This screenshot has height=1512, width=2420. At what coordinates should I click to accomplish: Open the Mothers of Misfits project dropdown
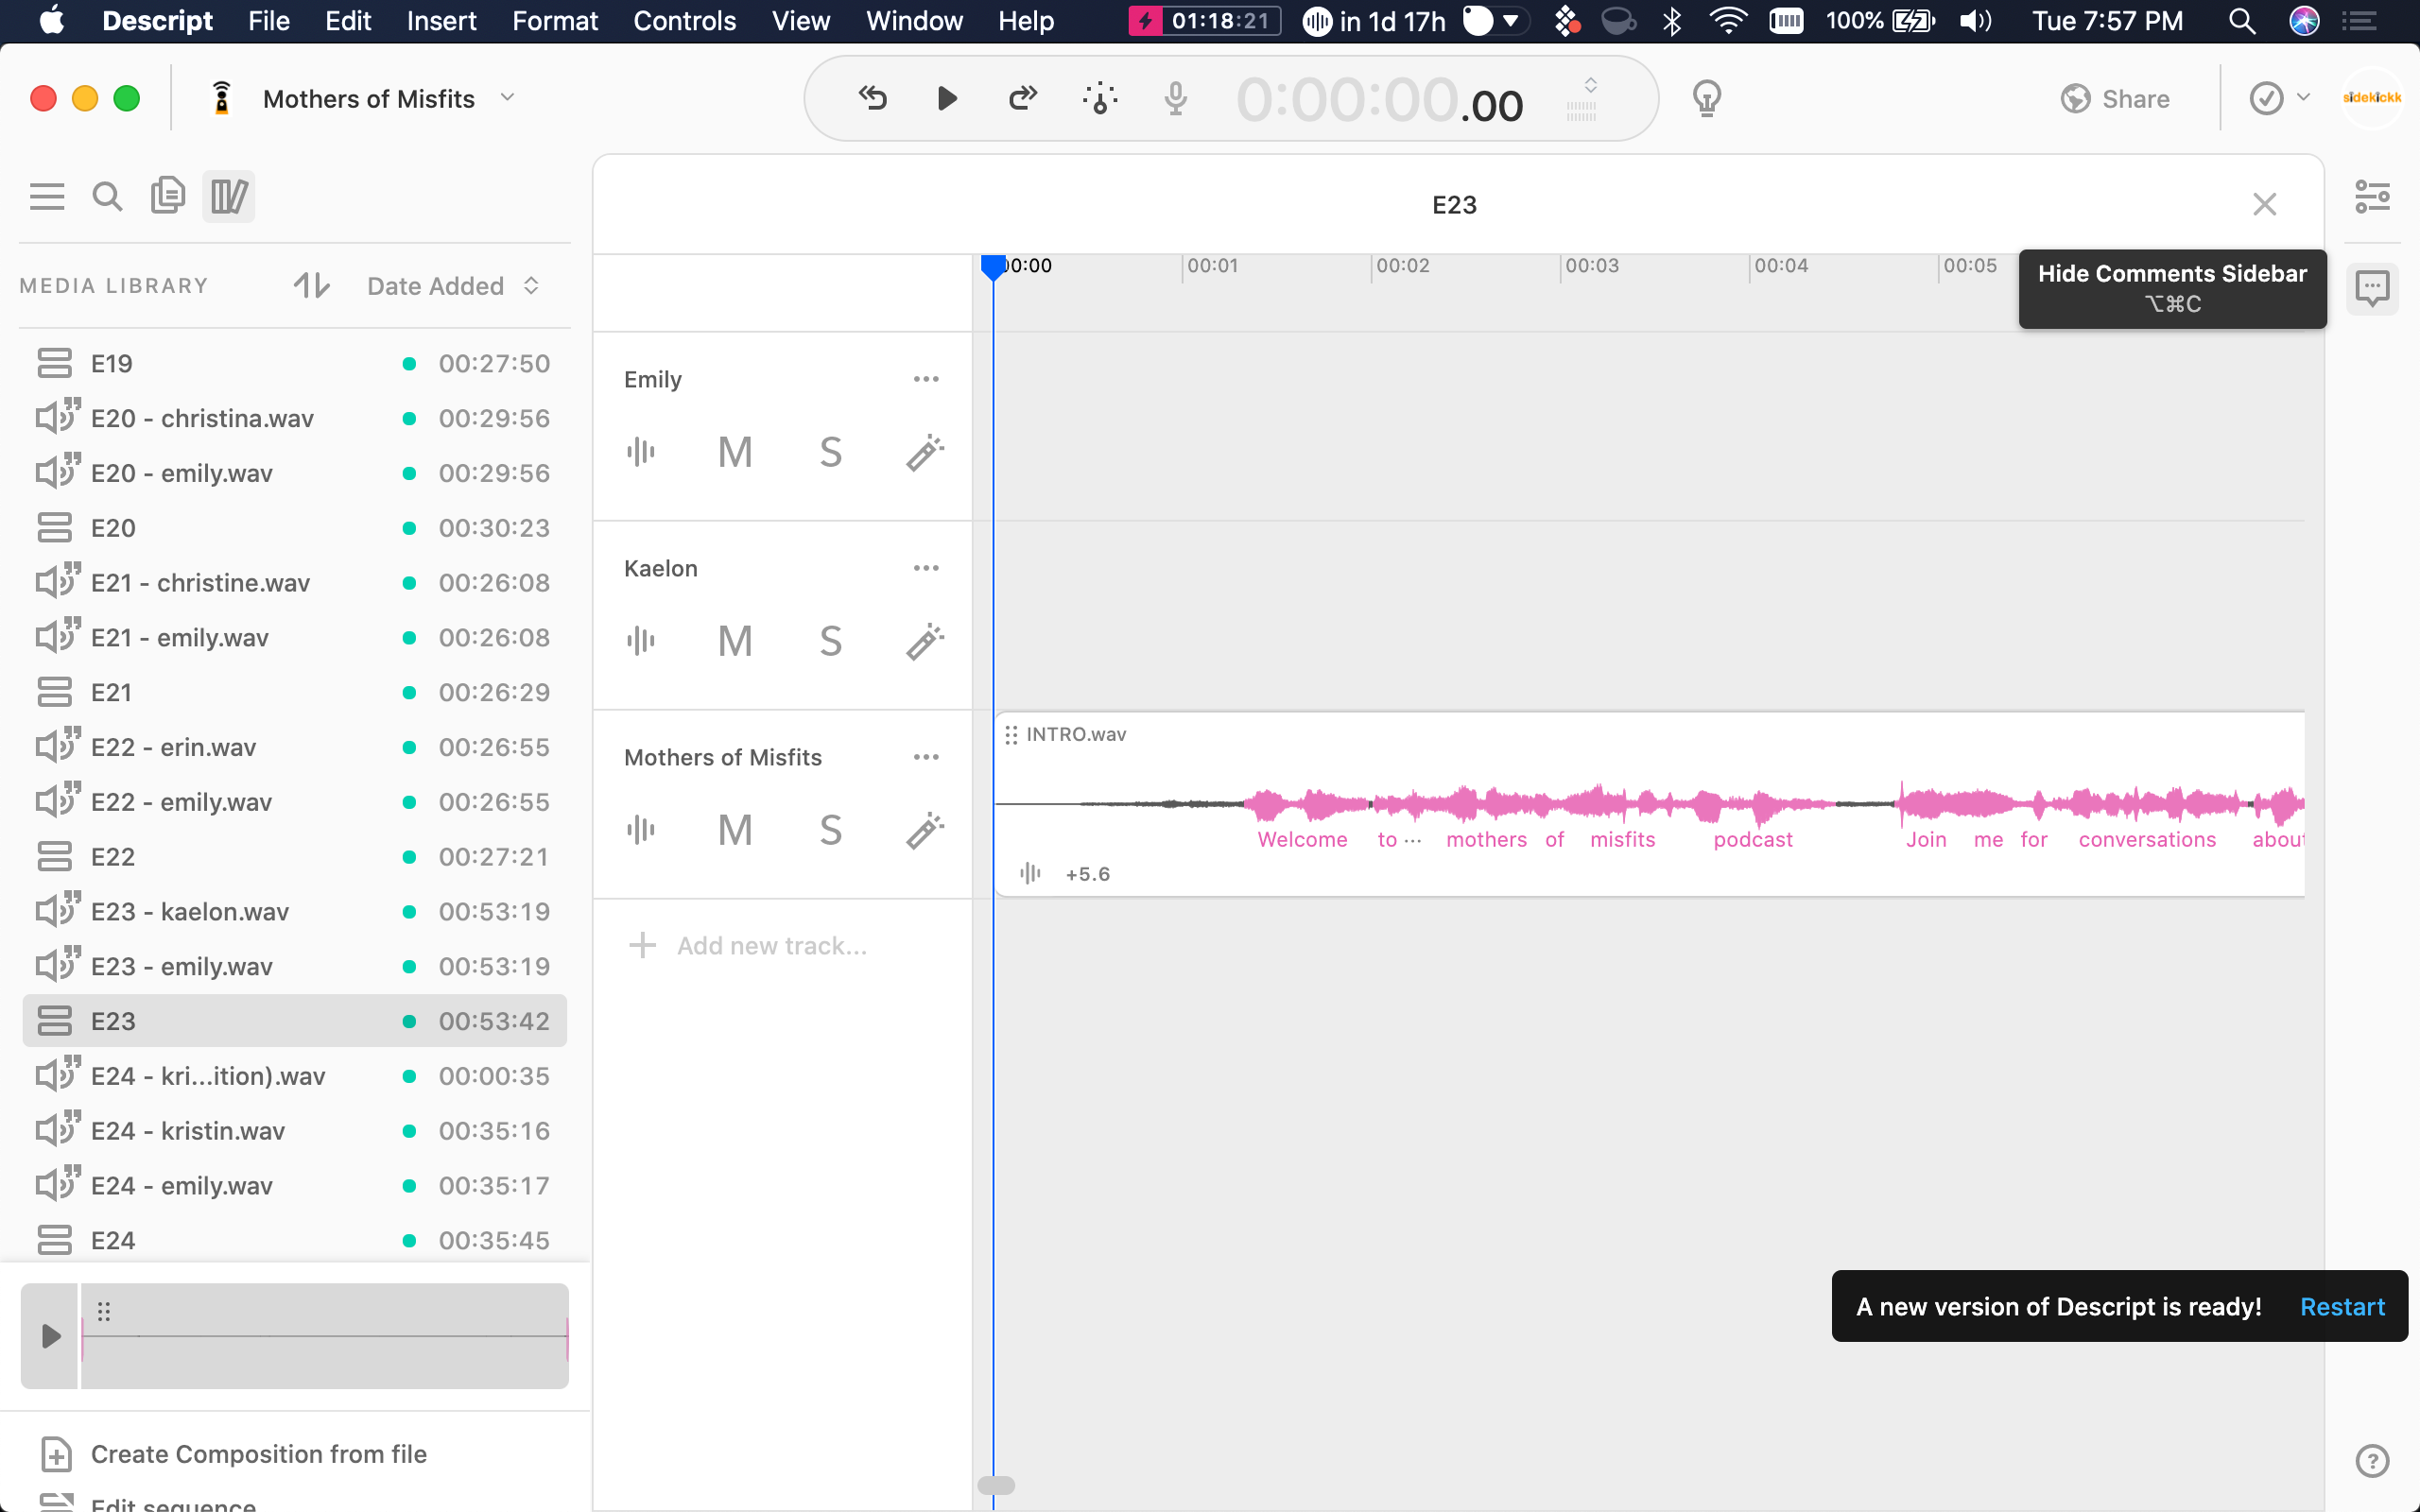coord(508,97)
